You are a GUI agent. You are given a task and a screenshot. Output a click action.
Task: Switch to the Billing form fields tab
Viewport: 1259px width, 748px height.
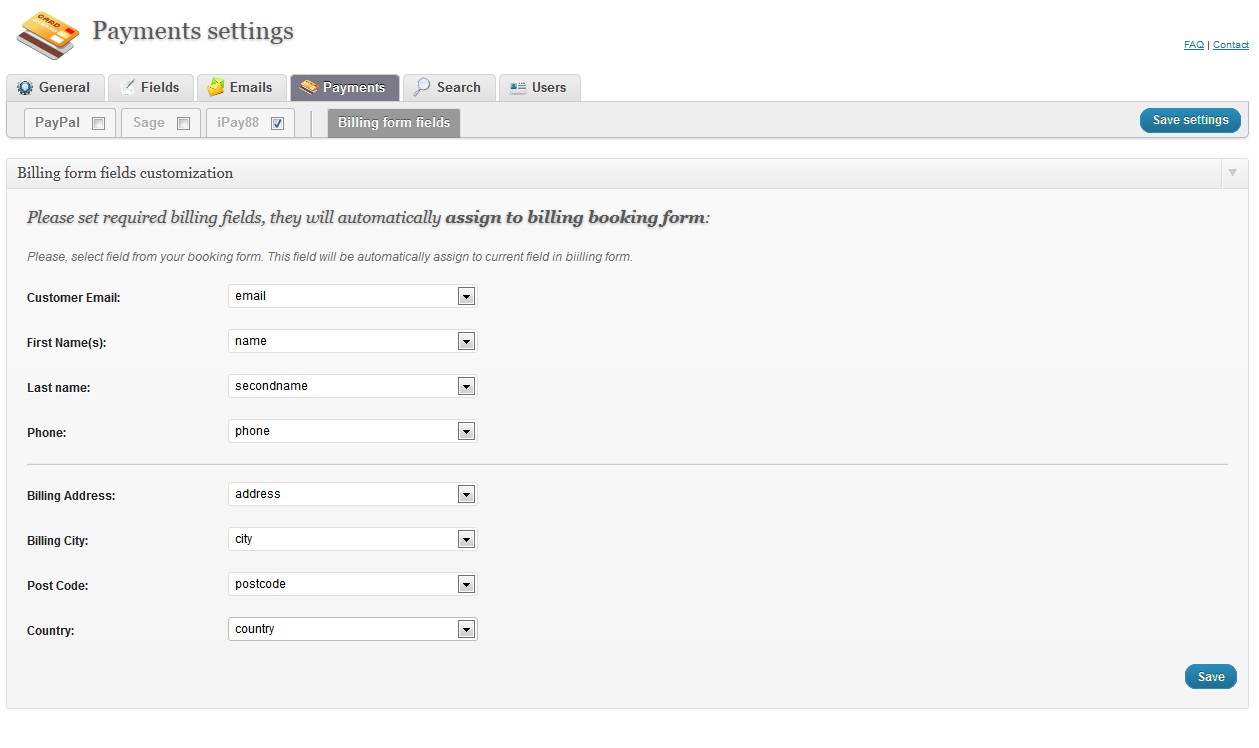click(394, 123)
